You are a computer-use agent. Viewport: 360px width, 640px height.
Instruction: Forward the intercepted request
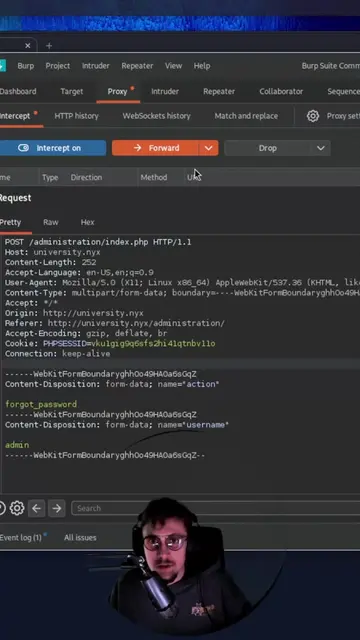click(x=156, y=148)
